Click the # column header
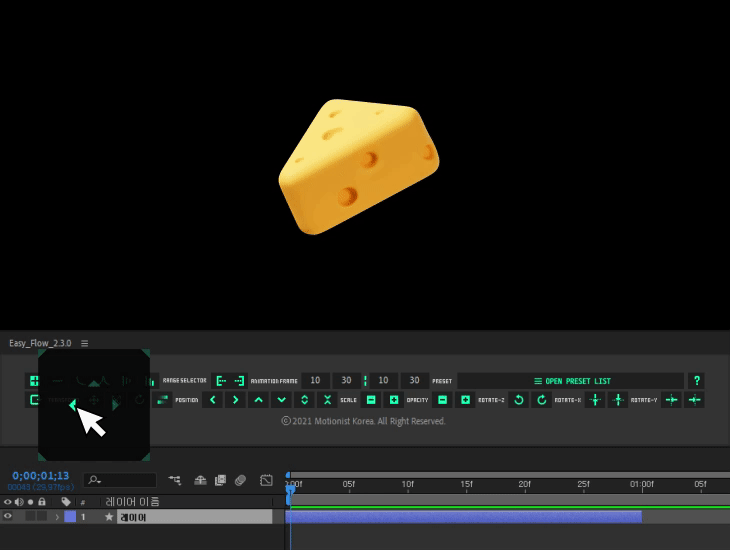730x550 pixels. click(x=83, y=502)
